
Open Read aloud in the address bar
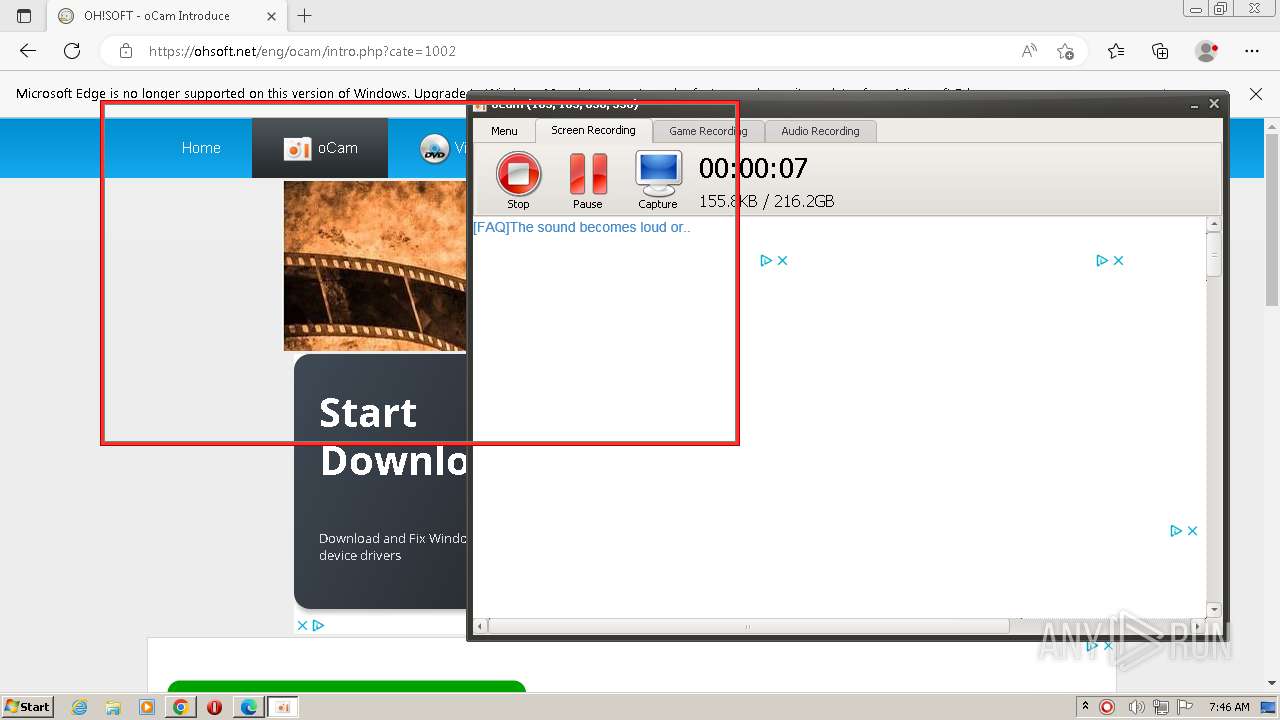1029,51
